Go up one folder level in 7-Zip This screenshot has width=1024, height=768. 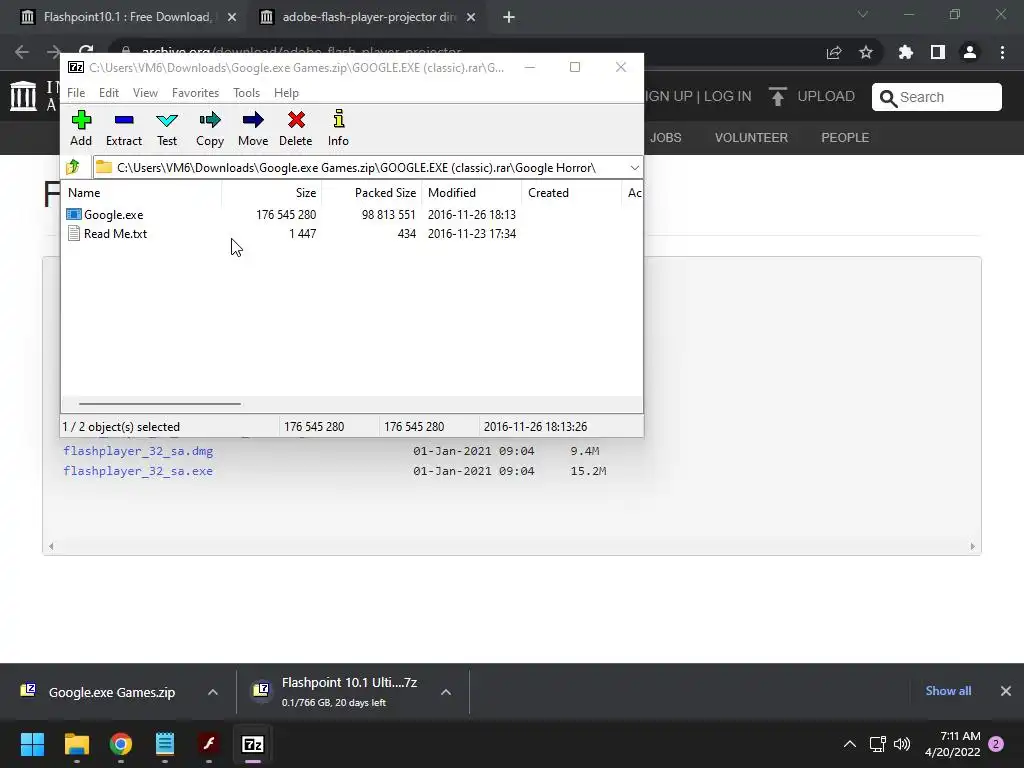click(73, 167)
